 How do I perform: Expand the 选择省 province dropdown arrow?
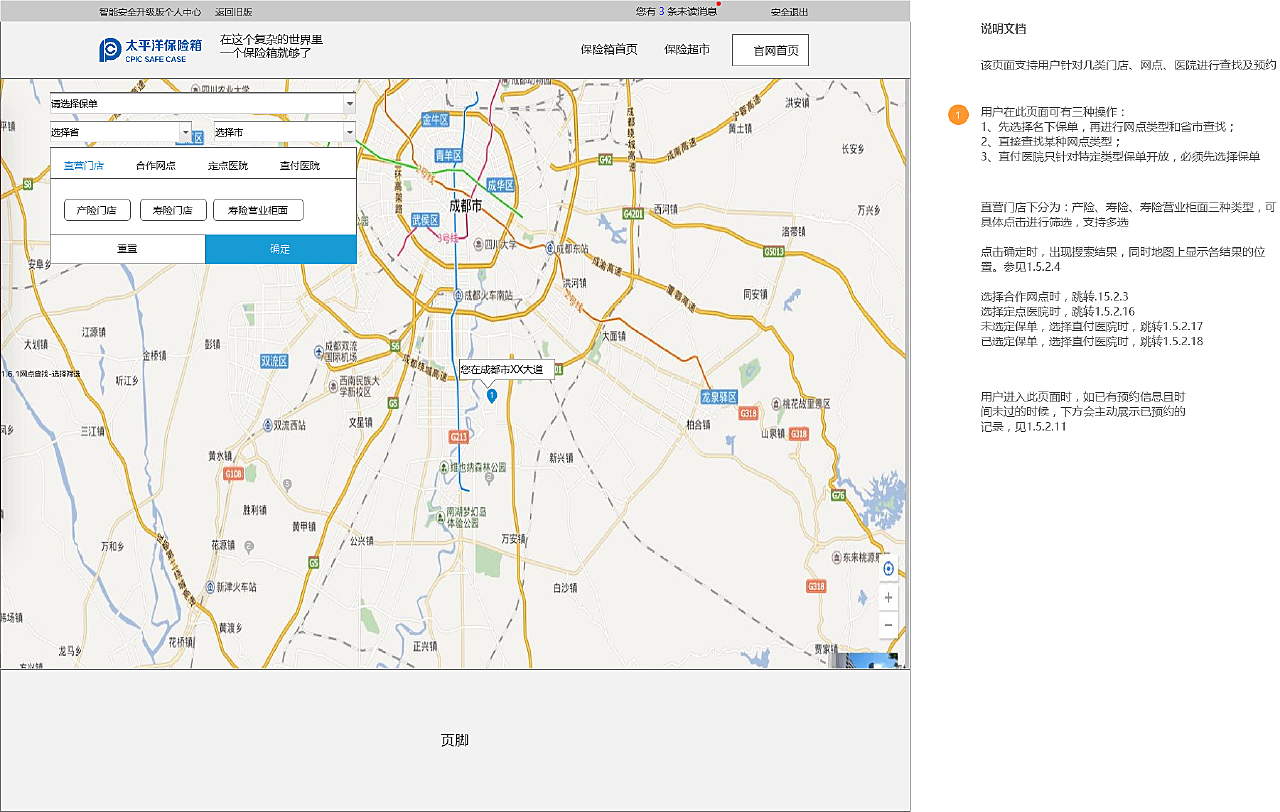tap(185, 132)
